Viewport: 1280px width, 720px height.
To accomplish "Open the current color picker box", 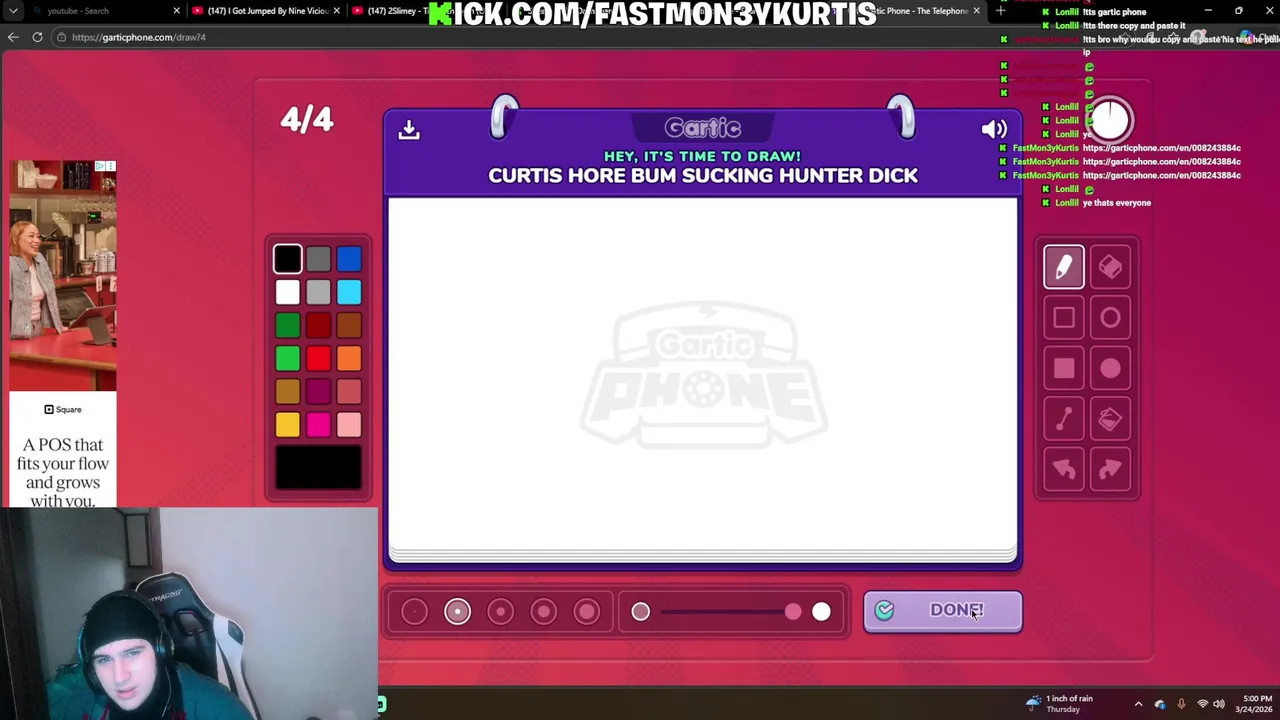I will (x=318, y=468).
